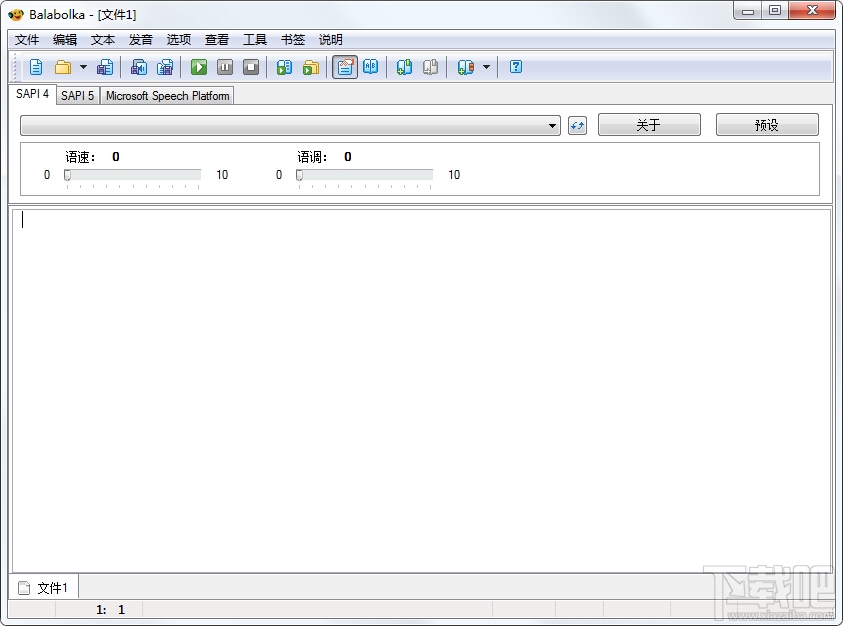Click the refresh voices icon button

pos(577,126)
